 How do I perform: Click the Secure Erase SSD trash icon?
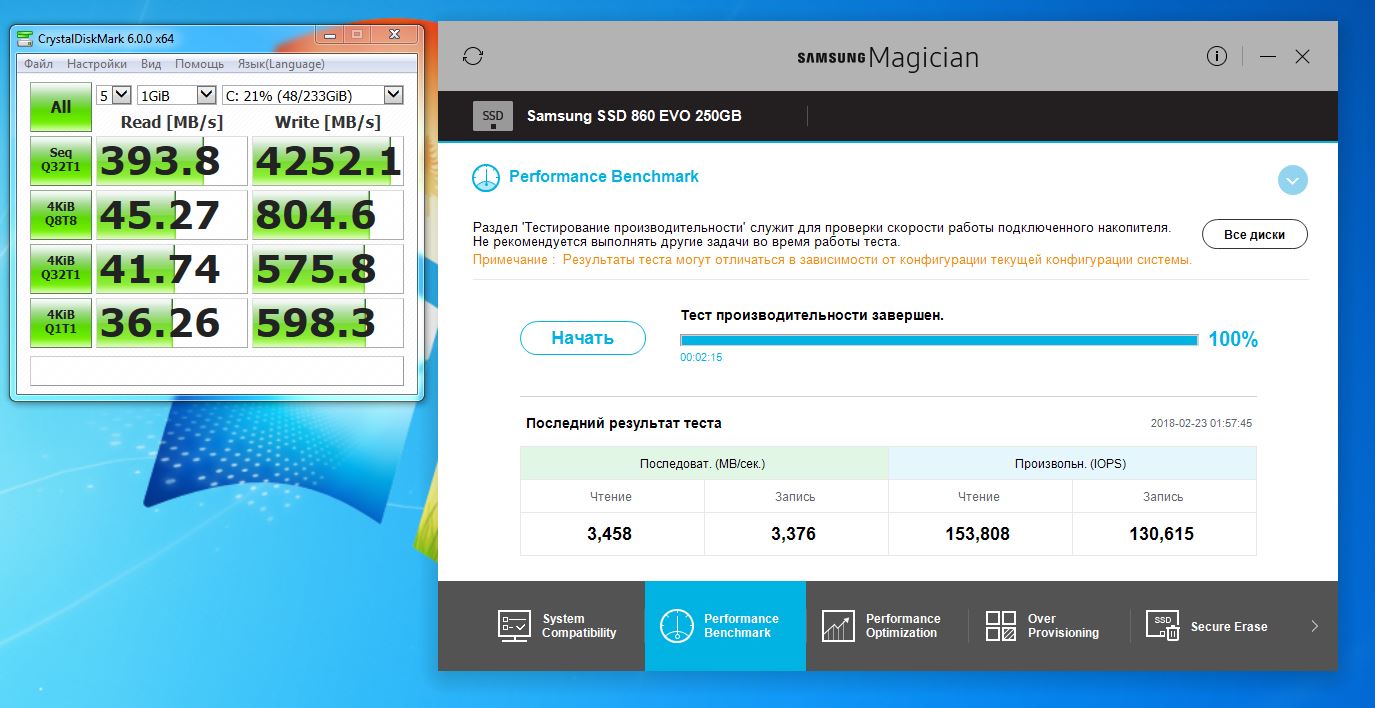click(1163, 626)
